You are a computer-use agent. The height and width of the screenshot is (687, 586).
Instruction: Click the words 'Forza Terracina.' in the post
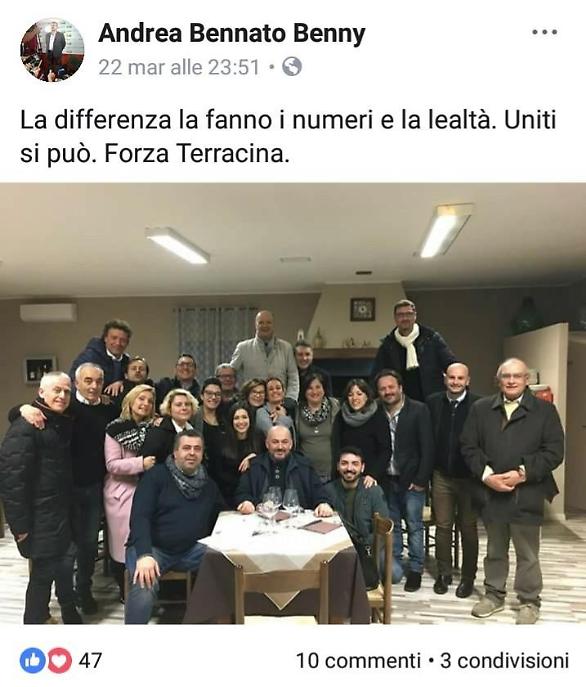[x=197, y=154]
